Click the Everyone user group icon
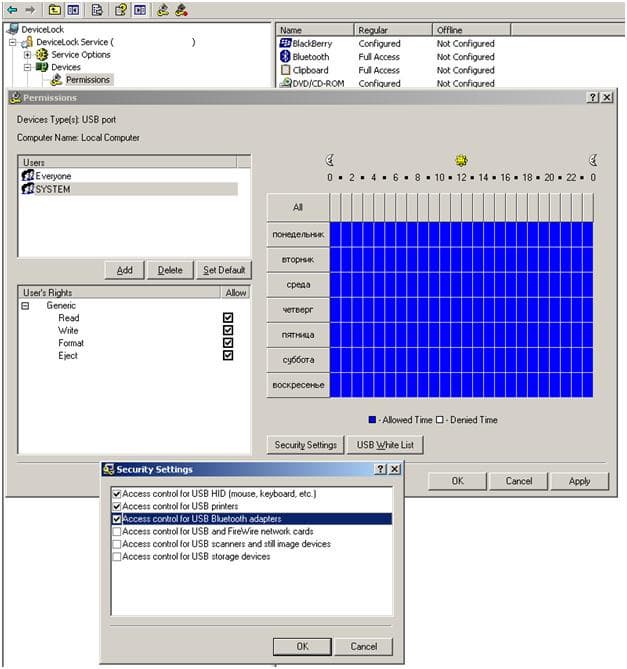 (x=28, y=175)
